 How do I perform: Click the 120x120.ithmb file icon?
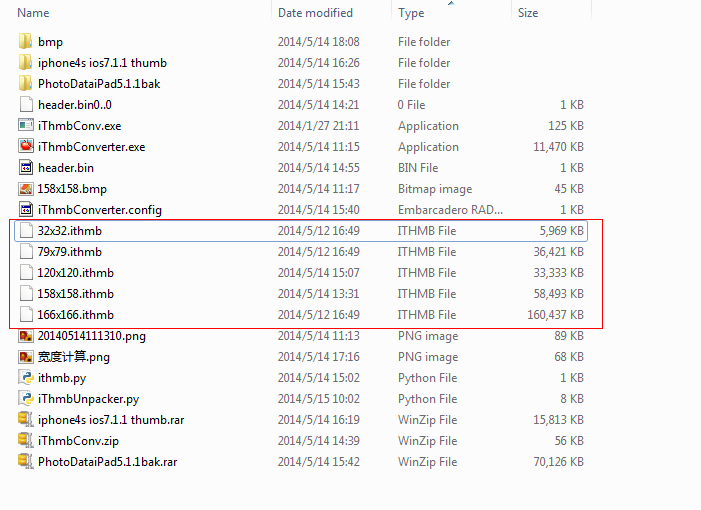pos(26,273)
